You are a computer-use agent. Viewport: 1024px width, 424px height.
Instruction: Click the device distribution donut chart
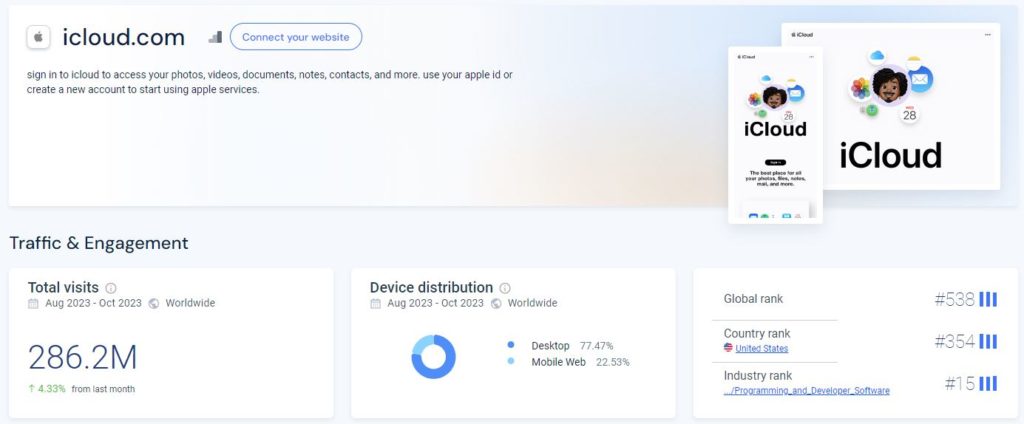pyautogui.click(x=434, y=357)
